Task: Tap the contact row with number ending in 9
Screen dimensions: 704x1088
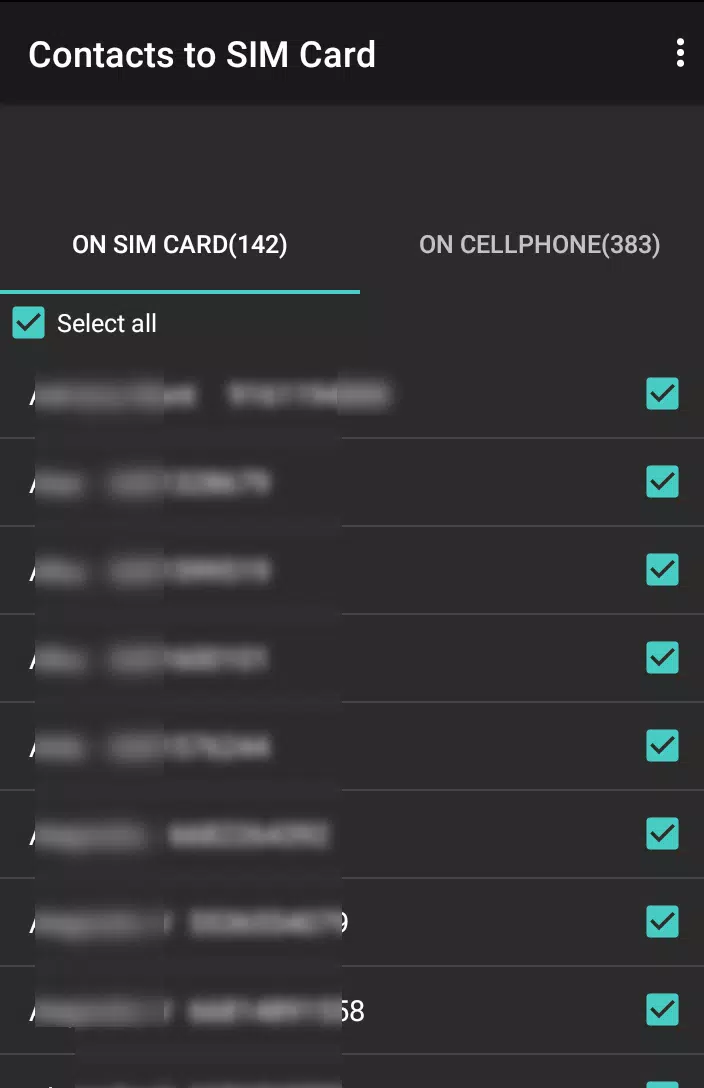Action: tap(352, 922)
